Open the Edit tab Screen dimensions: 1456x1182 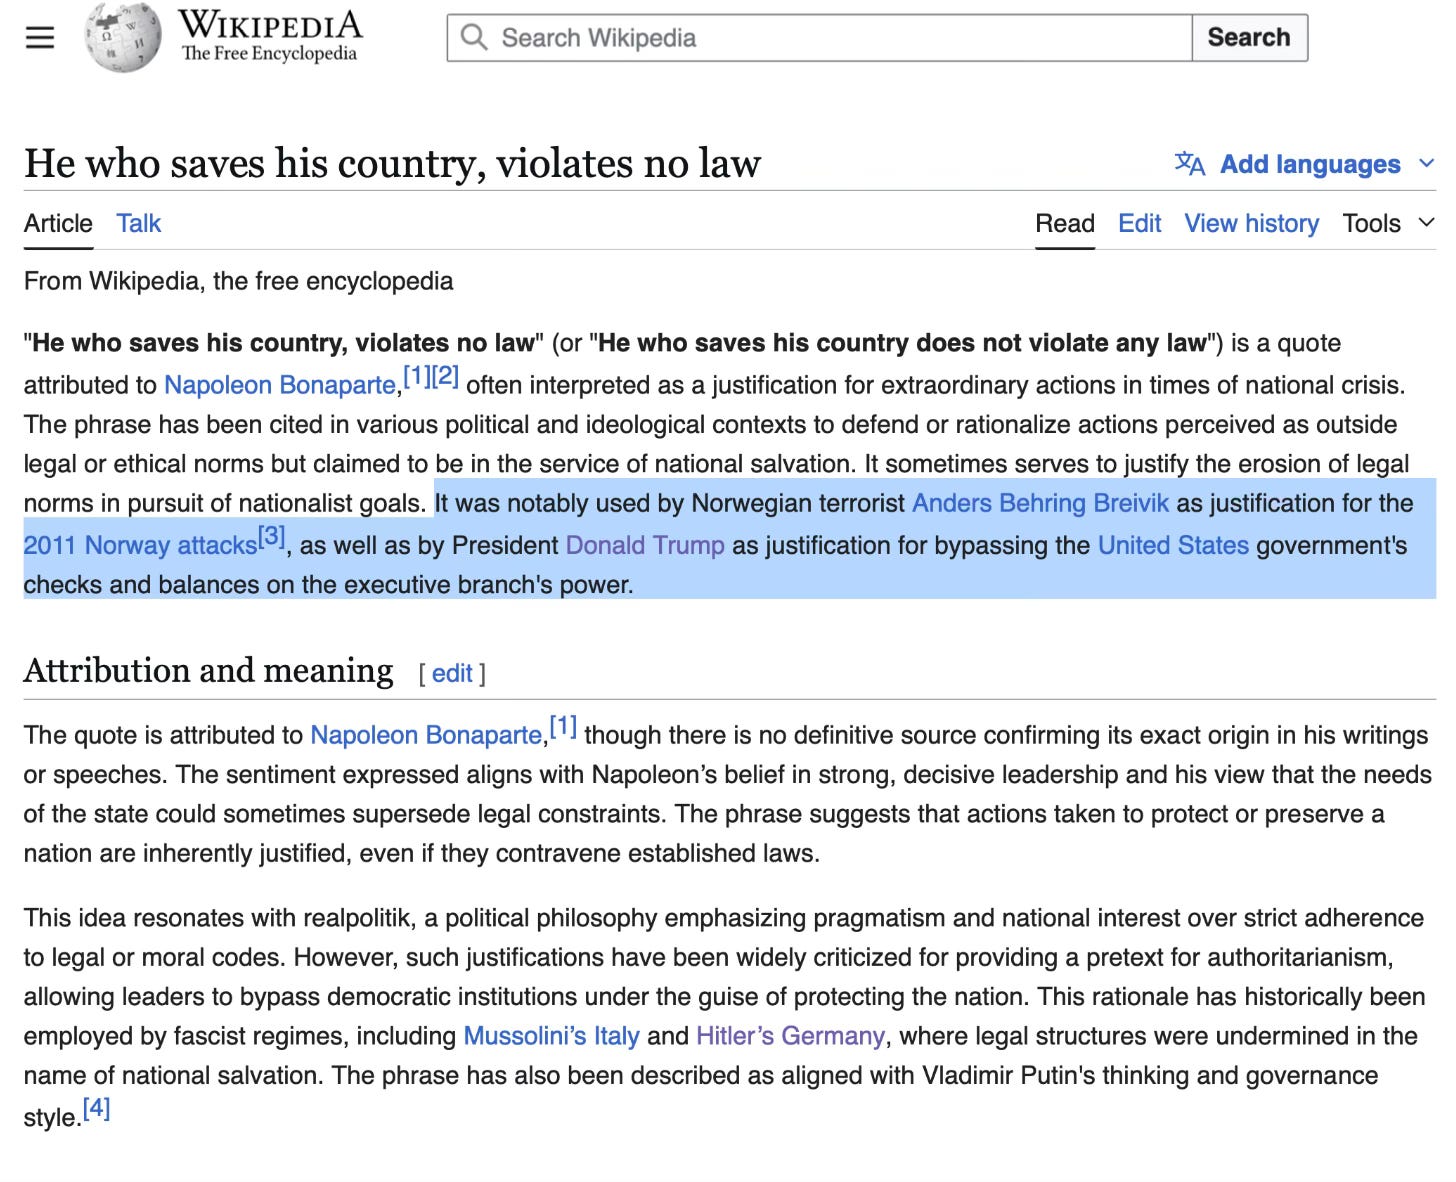(1139, 223)
